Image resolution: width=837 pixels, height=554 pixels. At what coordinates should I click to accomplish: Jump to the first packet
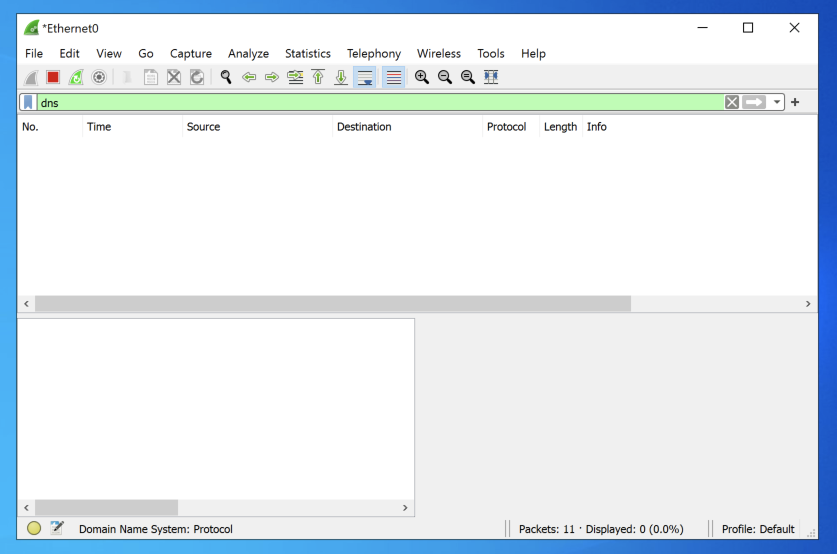point(318,77)
